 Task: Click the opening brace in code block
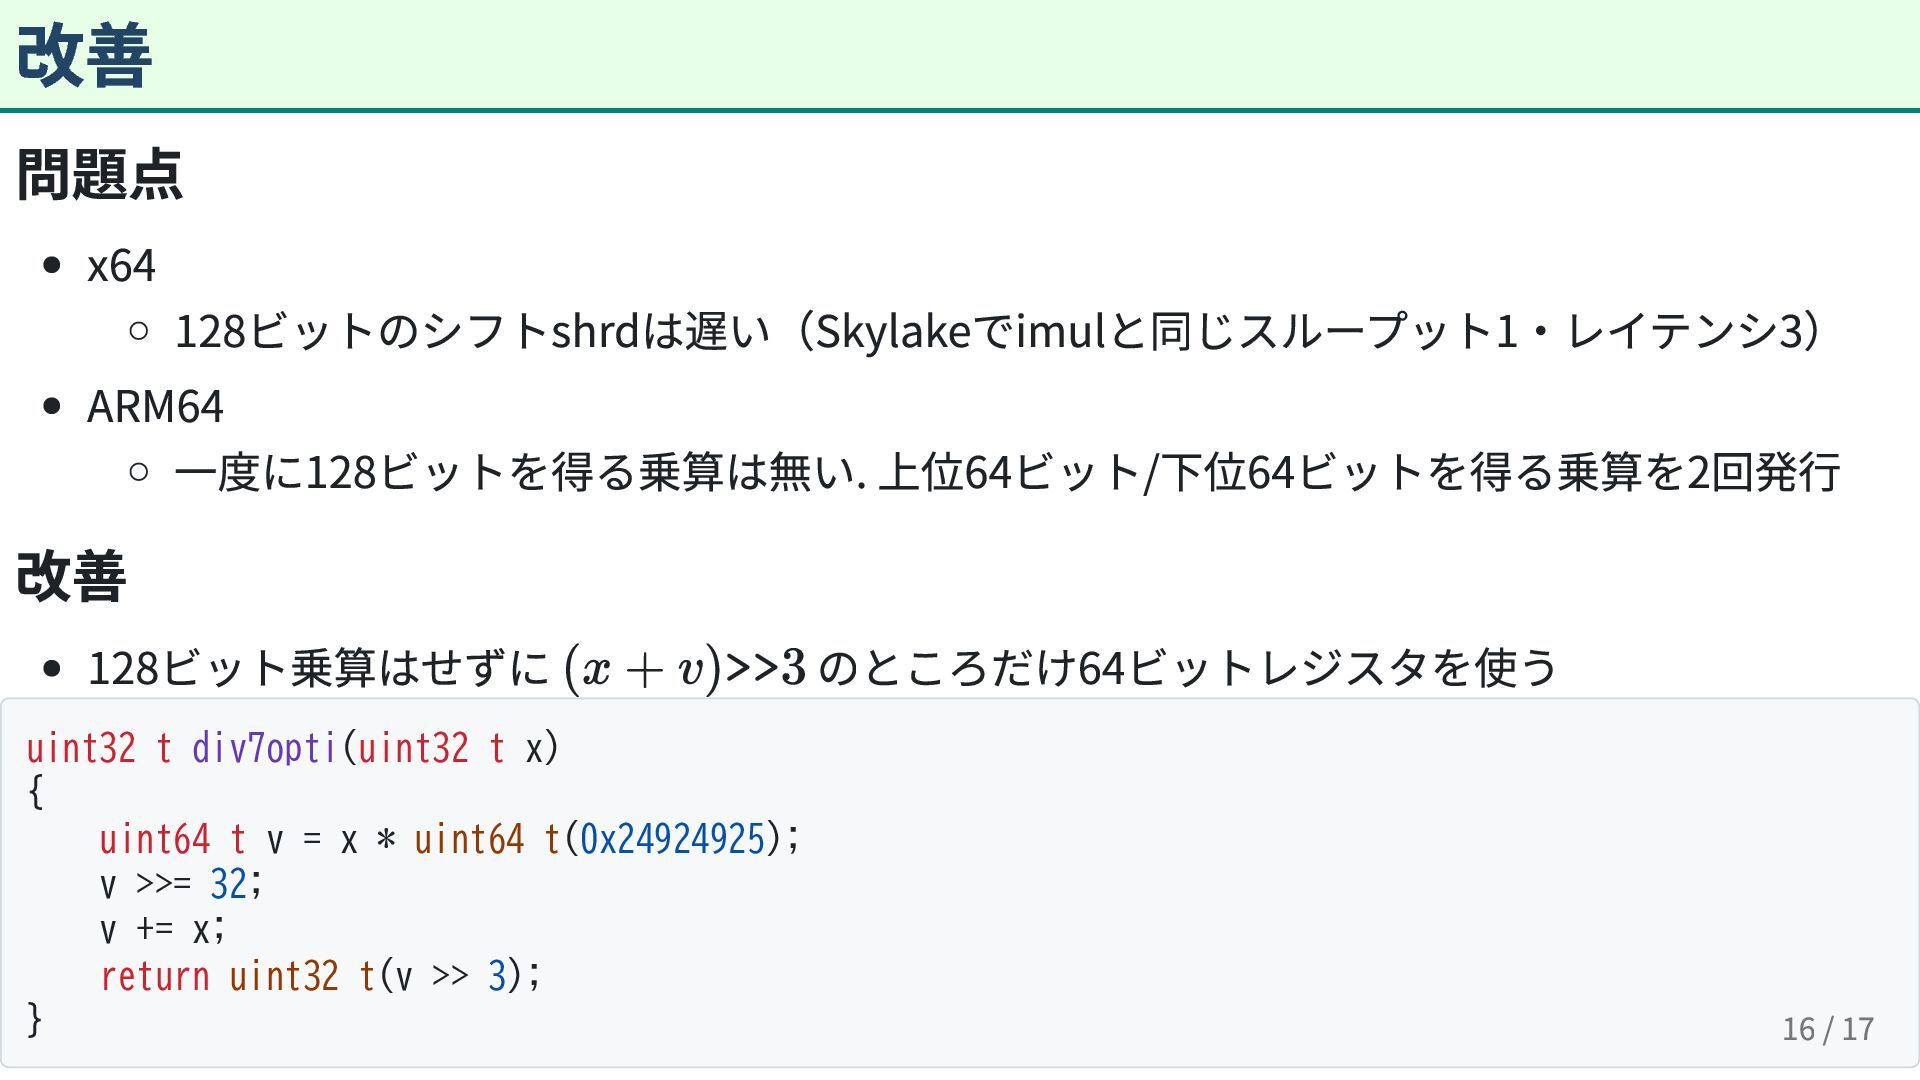pos(35,792)
